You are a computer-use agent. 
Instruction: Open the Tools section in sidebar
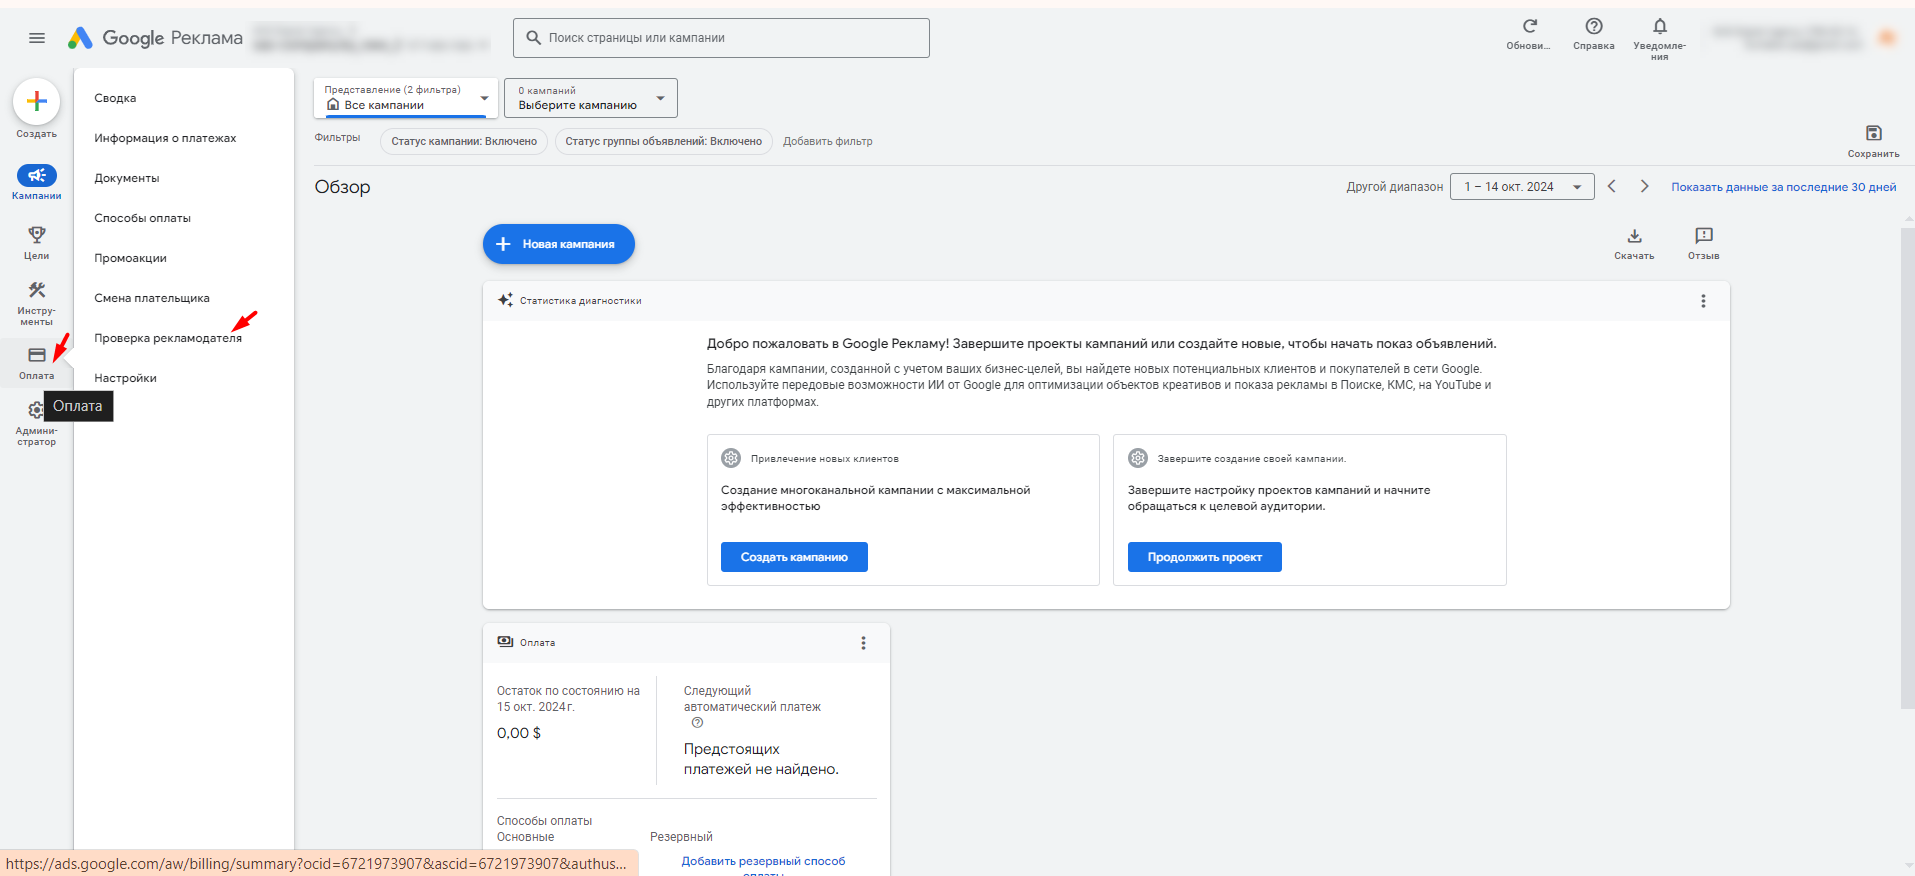click(37, 303)
